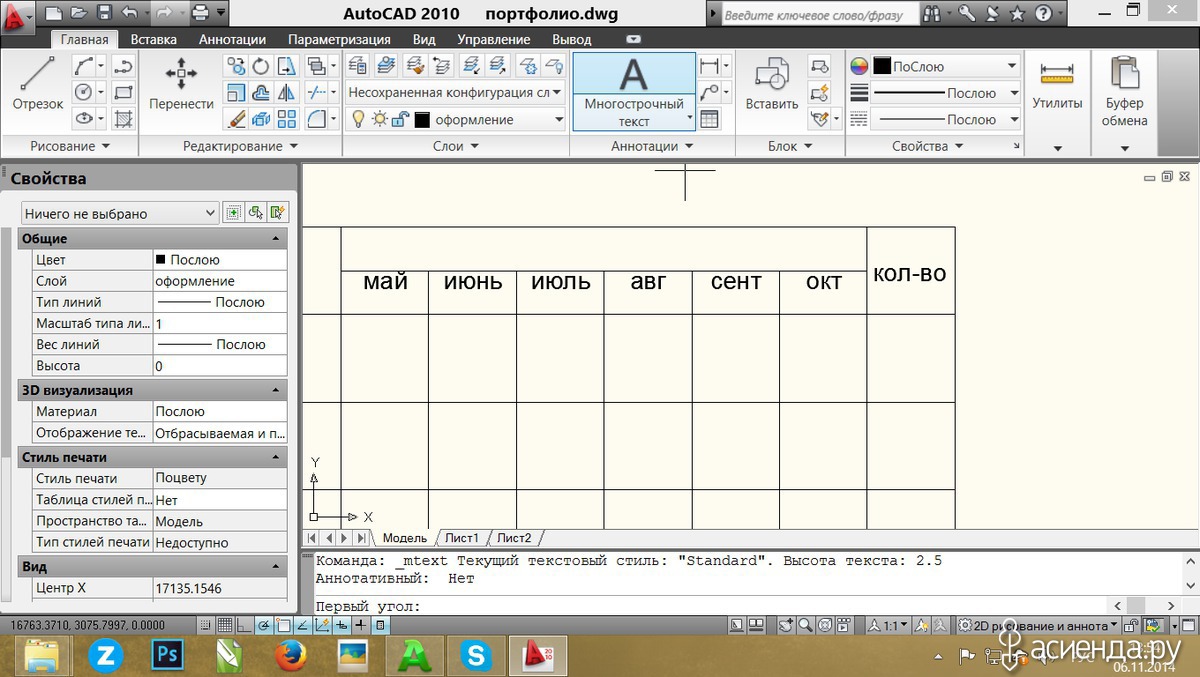Image resolution: width=1200 pixels, height=677 pixels.
Task: Click the color wheel icon in Свойства panel
Action: pyautogui.click(x=859, y=67)
